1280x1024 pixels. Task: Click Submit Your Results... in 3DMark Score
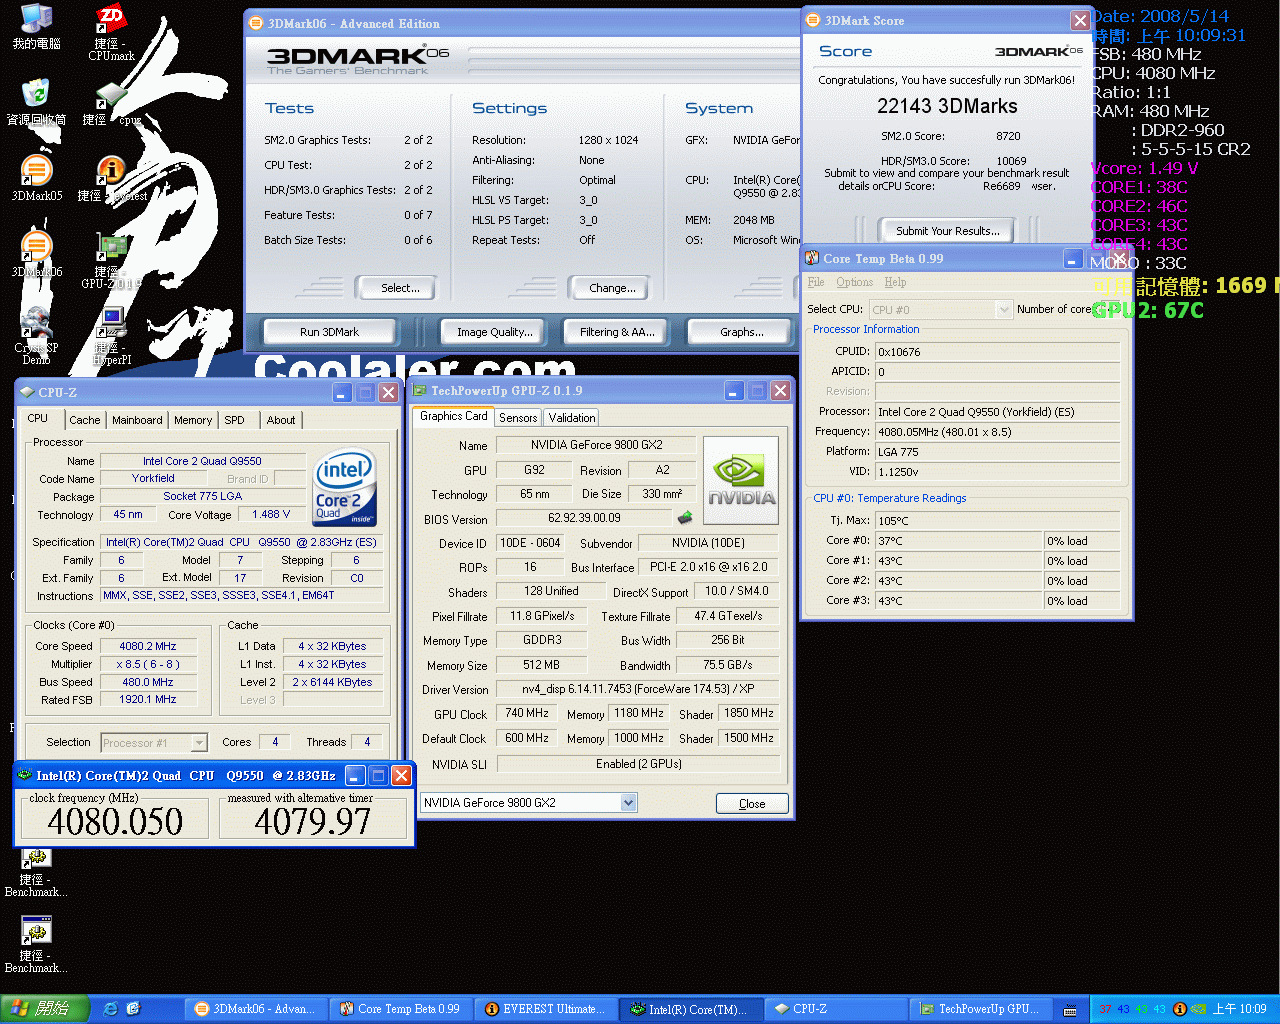[x=947, y=231]
